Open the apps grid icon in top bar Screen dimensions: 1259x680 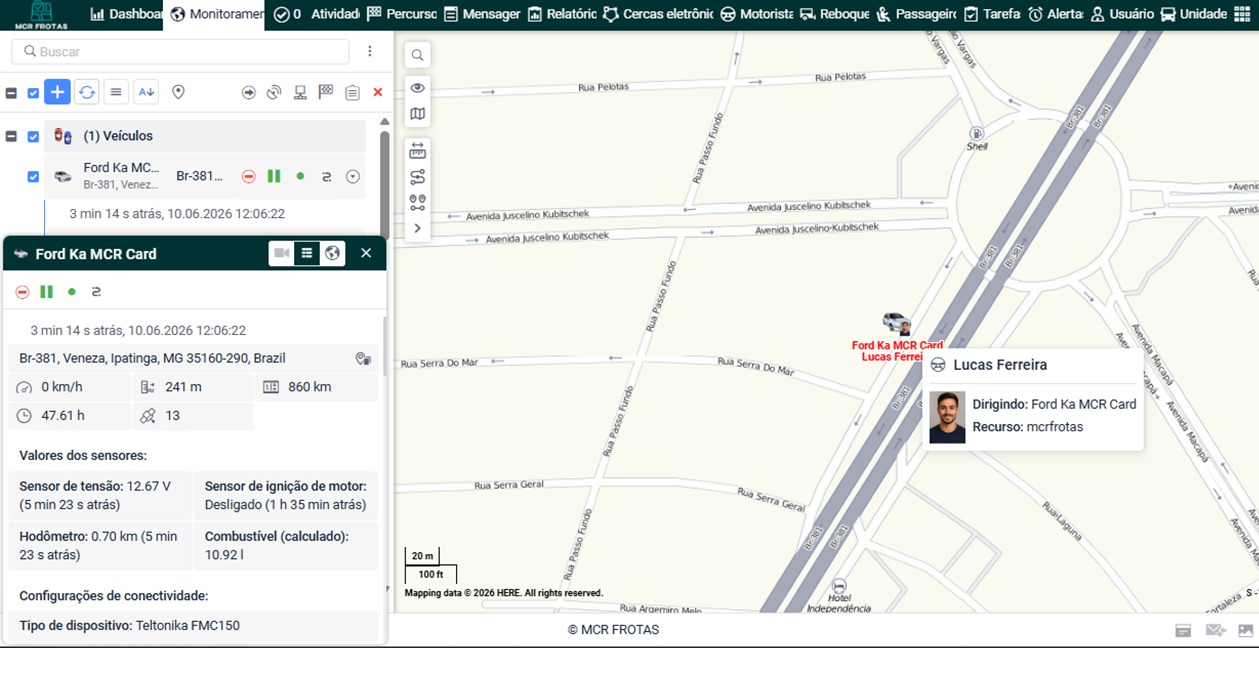(1242, 14)
